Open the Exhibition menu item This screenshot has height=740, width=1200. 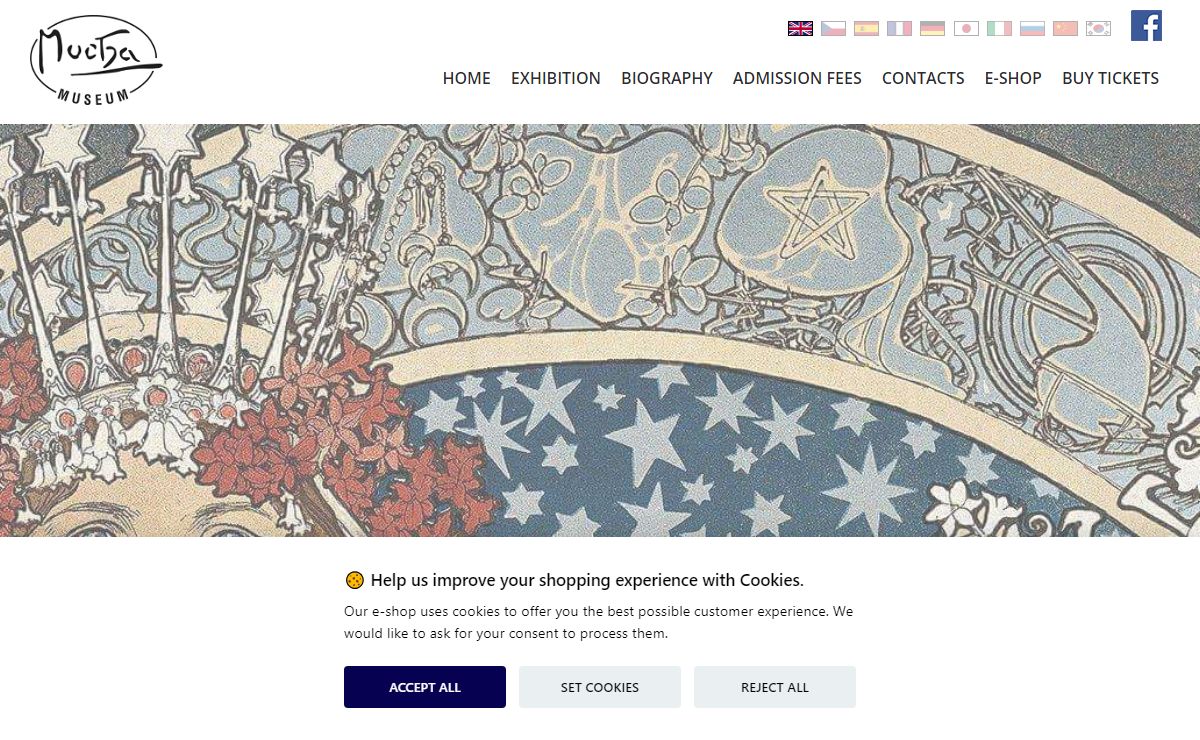[x=555, y=78]
